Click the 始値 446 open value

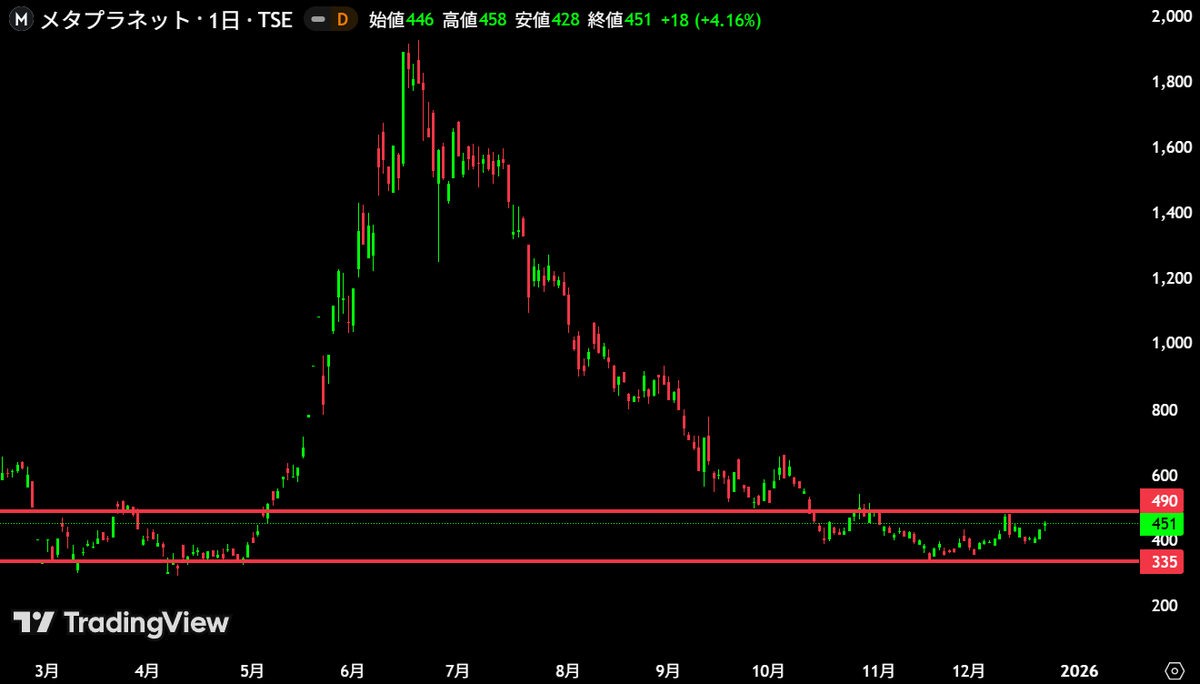coord(401,19)
